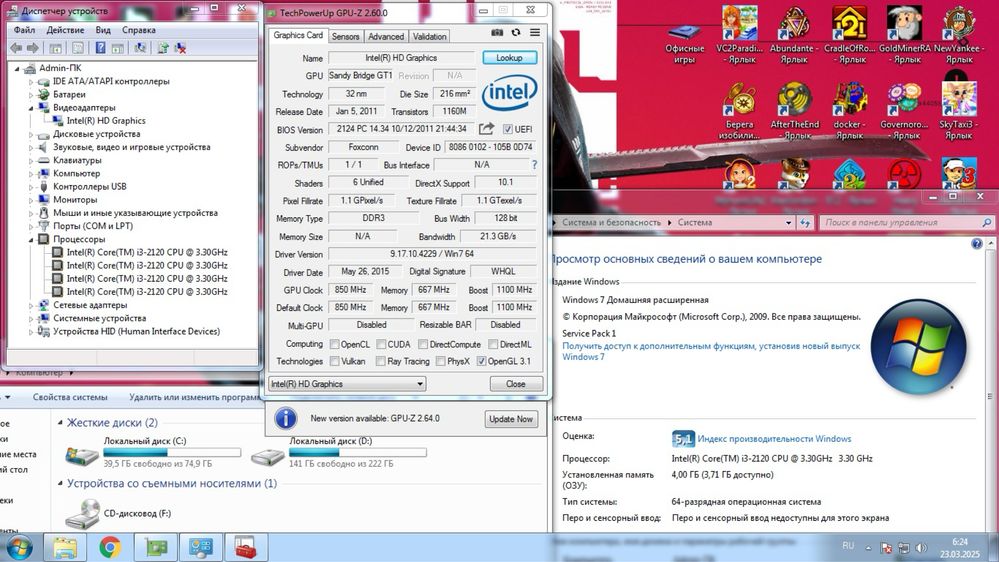Open Chrome from the taskbar
999x562 pixels.
[x=110, y=547]
